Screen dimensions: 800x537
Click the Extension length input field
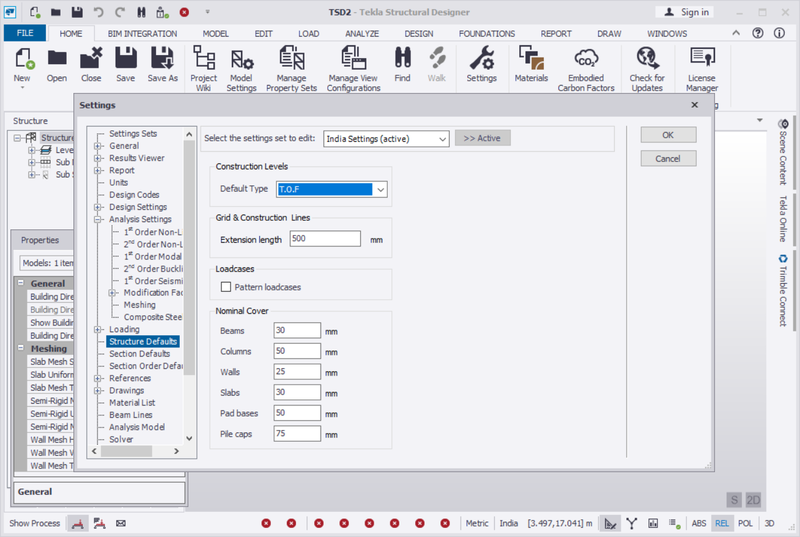[325, 239]
